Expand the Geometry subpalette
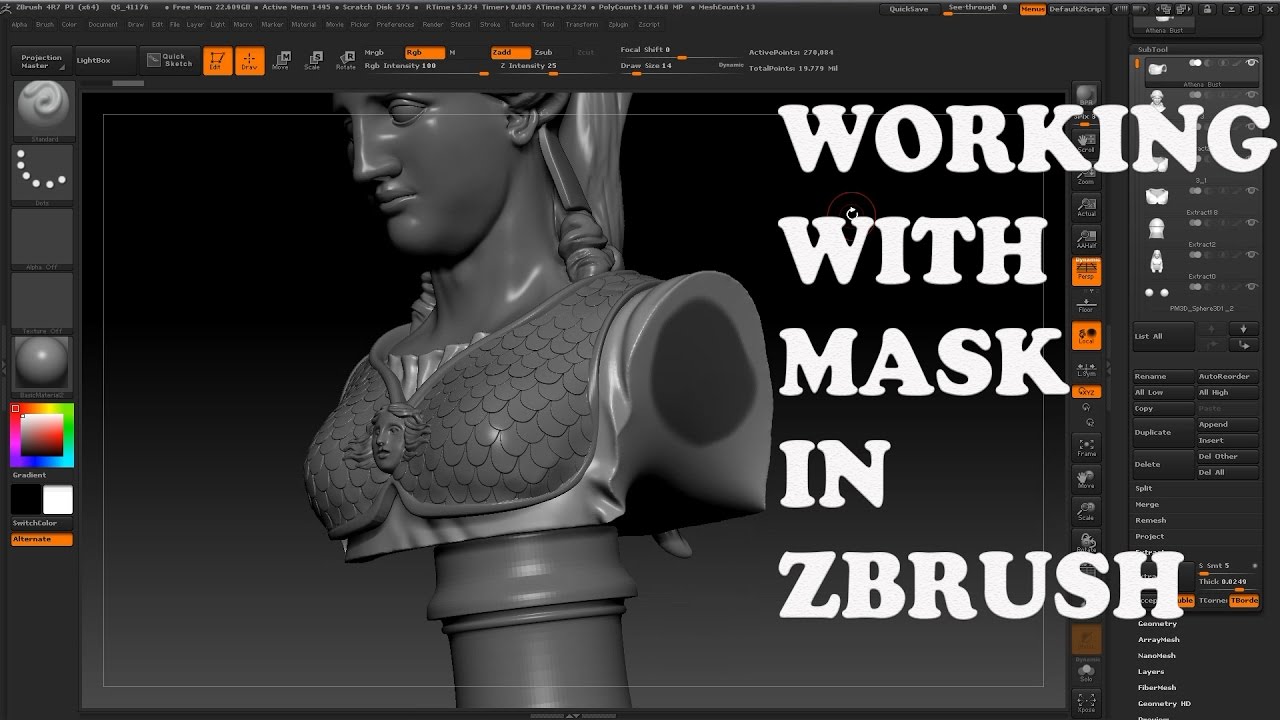The height and width of the screenshot is (720, 1280). click(x=1158, y=624)
